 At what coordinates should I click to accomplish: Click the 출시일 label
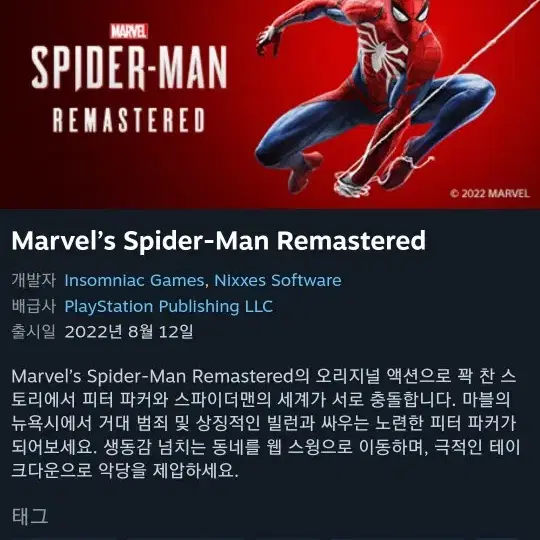coord(33,332)
